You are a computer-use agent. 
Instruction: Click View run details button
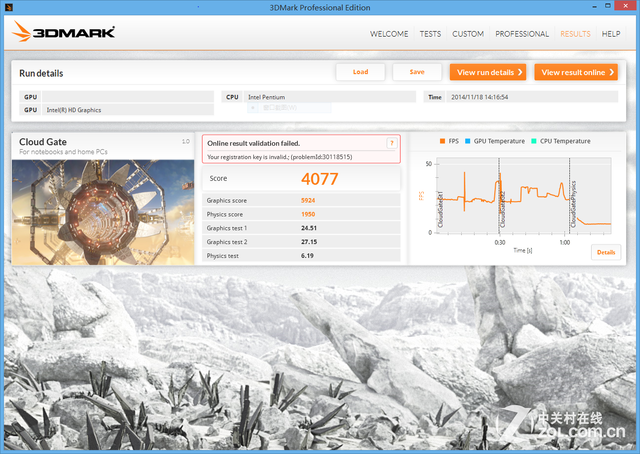tap(488, 72)
